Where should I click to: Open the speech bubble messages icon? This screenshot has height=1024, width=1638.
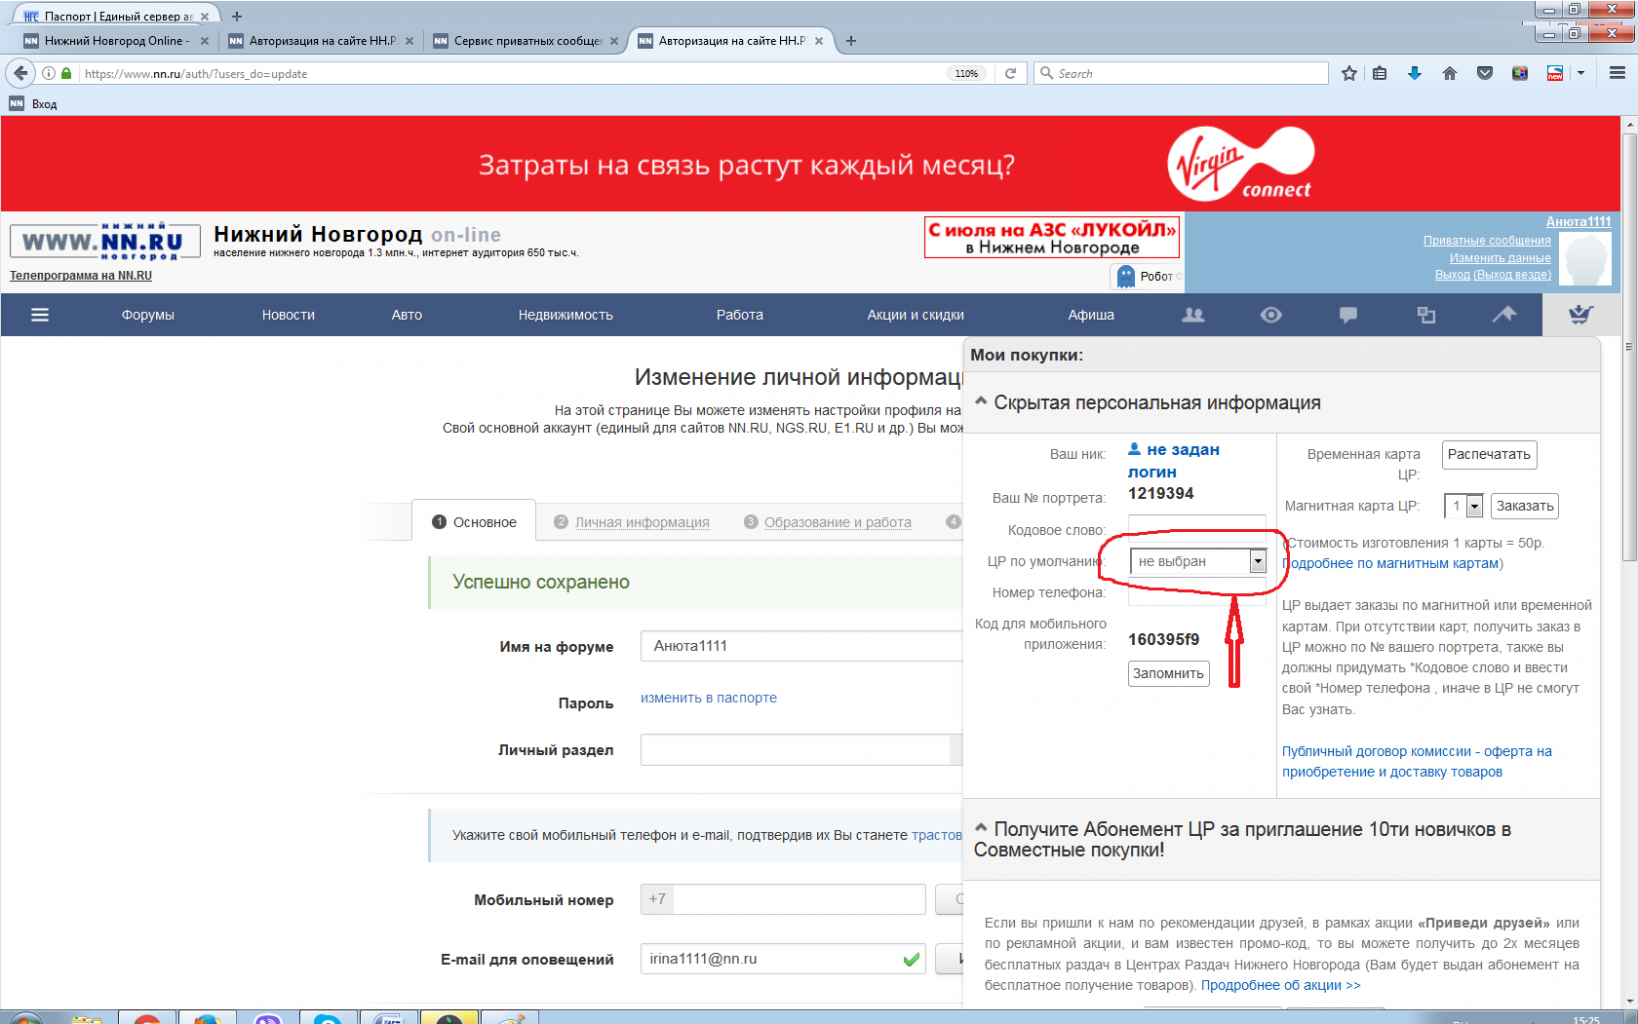(1348, 315)
